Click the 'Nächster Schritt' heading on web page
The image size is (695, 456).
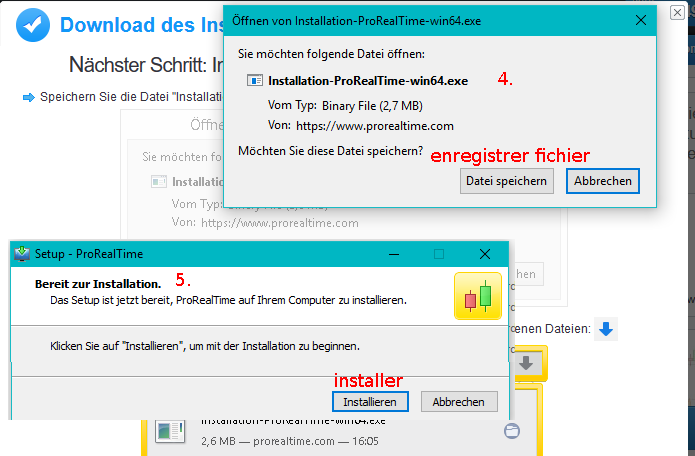[x=146, y=65]
